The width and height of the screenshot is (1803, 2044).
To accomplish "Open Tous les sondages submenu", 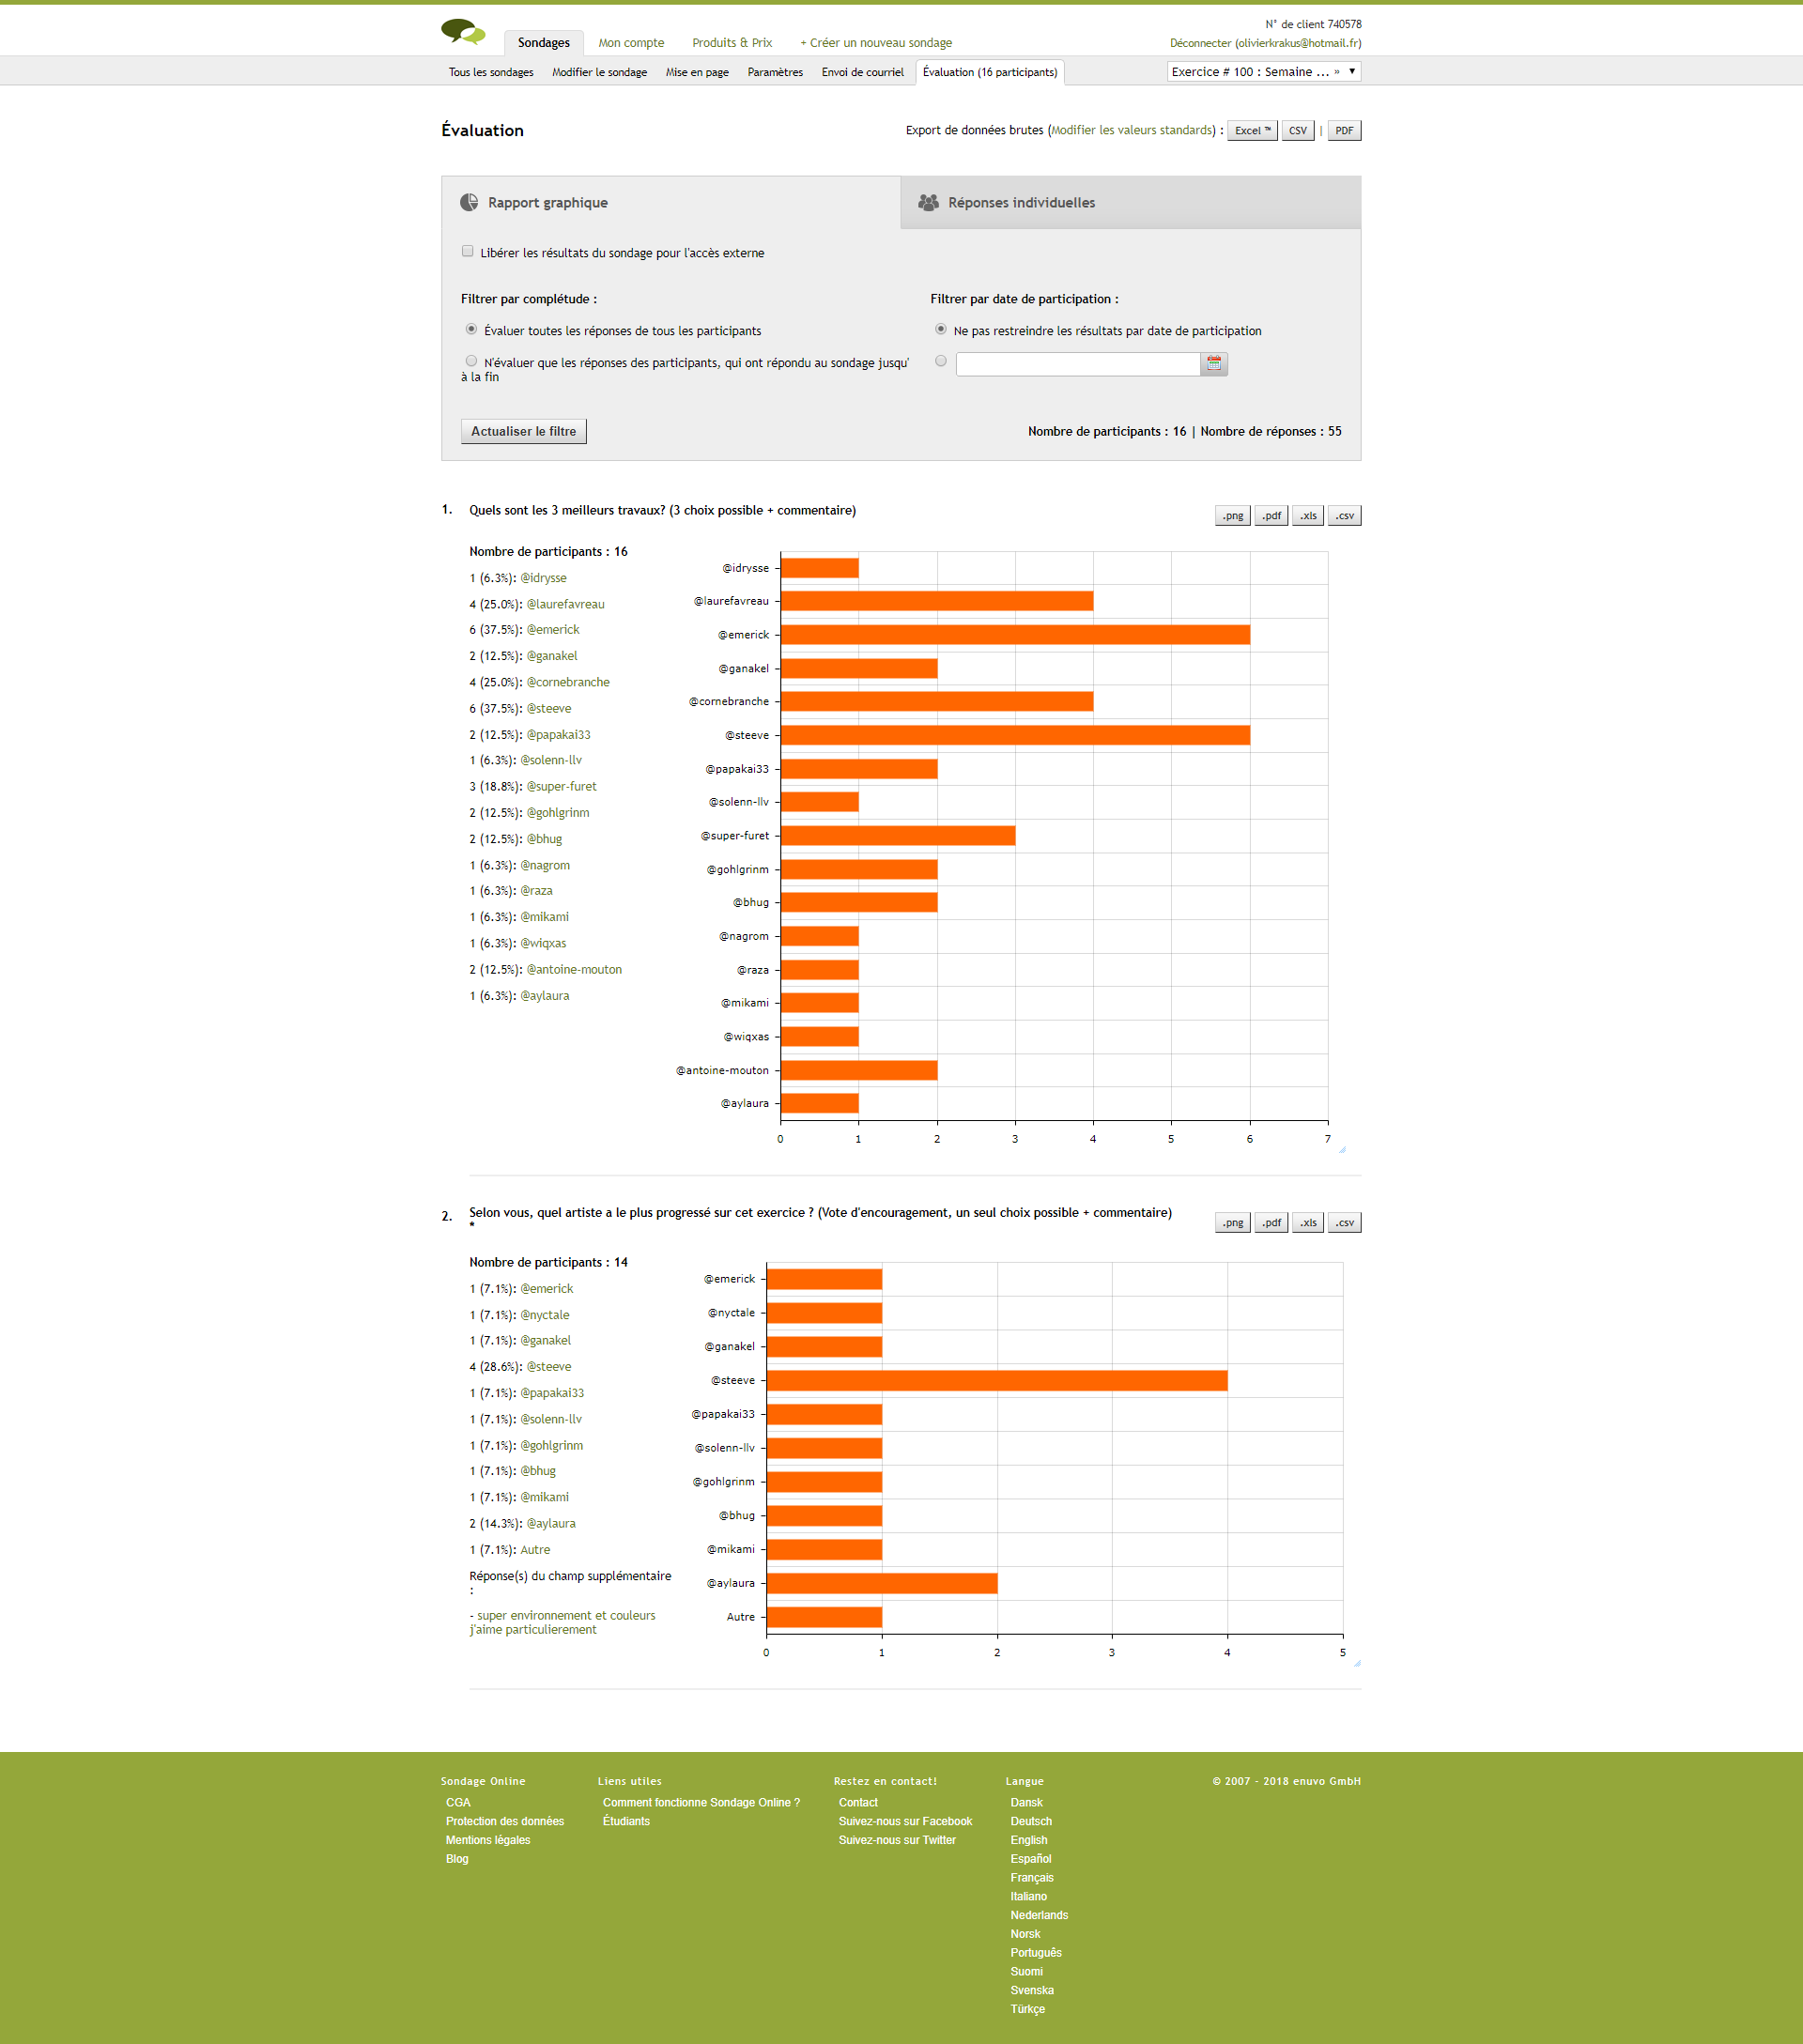I will (491, 72).
